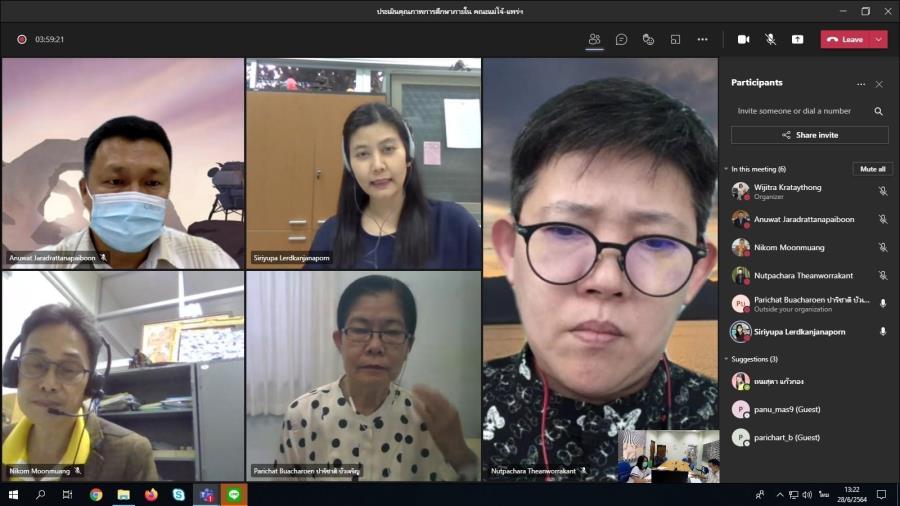Collapse the In this meeting section
Image resolution: width=900 pixels, height=506 pixels.
[727, 169]
